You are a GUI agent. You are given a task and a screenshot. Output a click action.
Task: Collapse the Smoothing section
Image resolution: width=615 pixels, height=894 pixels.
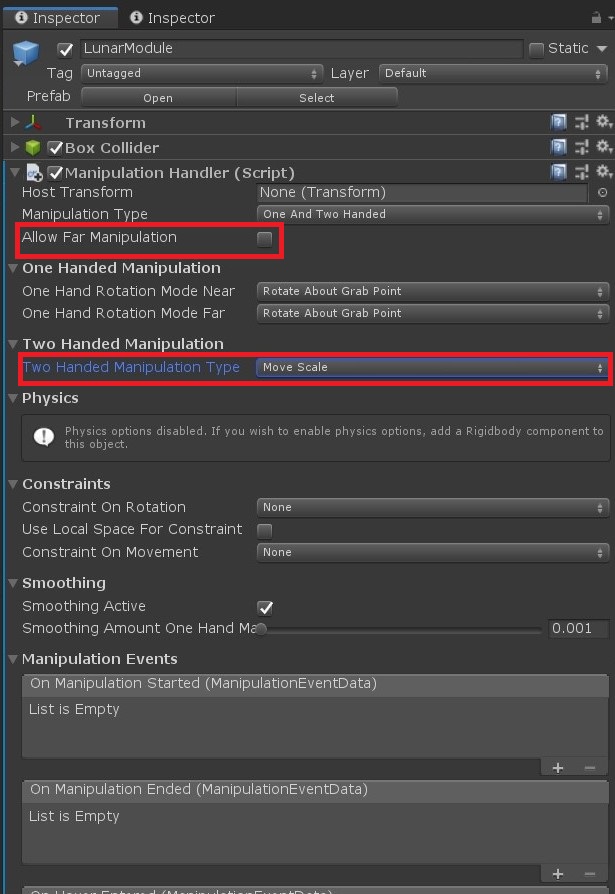[x=13, y=583]
